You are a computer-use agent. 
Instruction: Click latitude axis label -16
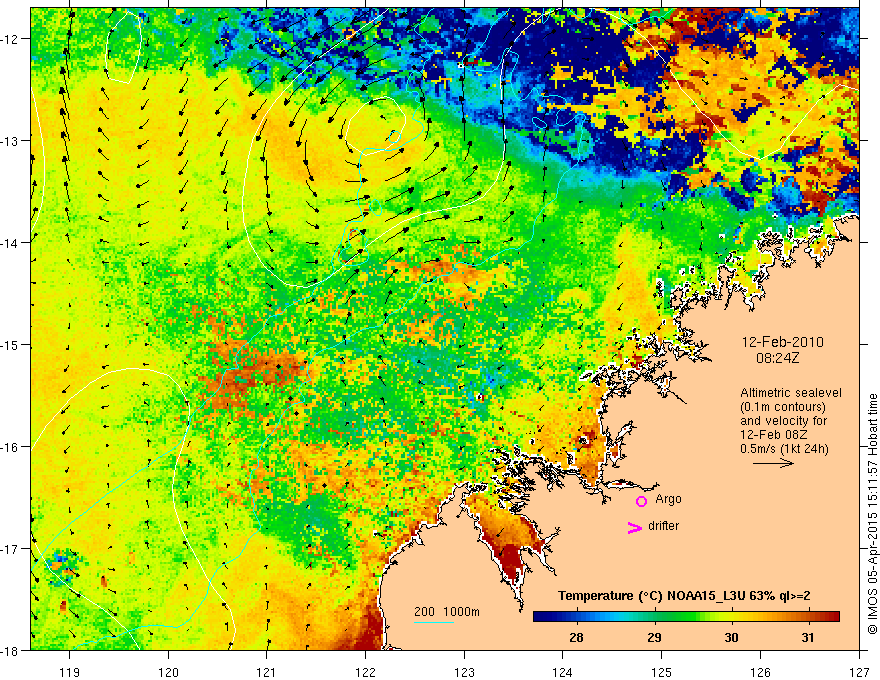coord(10,447)
